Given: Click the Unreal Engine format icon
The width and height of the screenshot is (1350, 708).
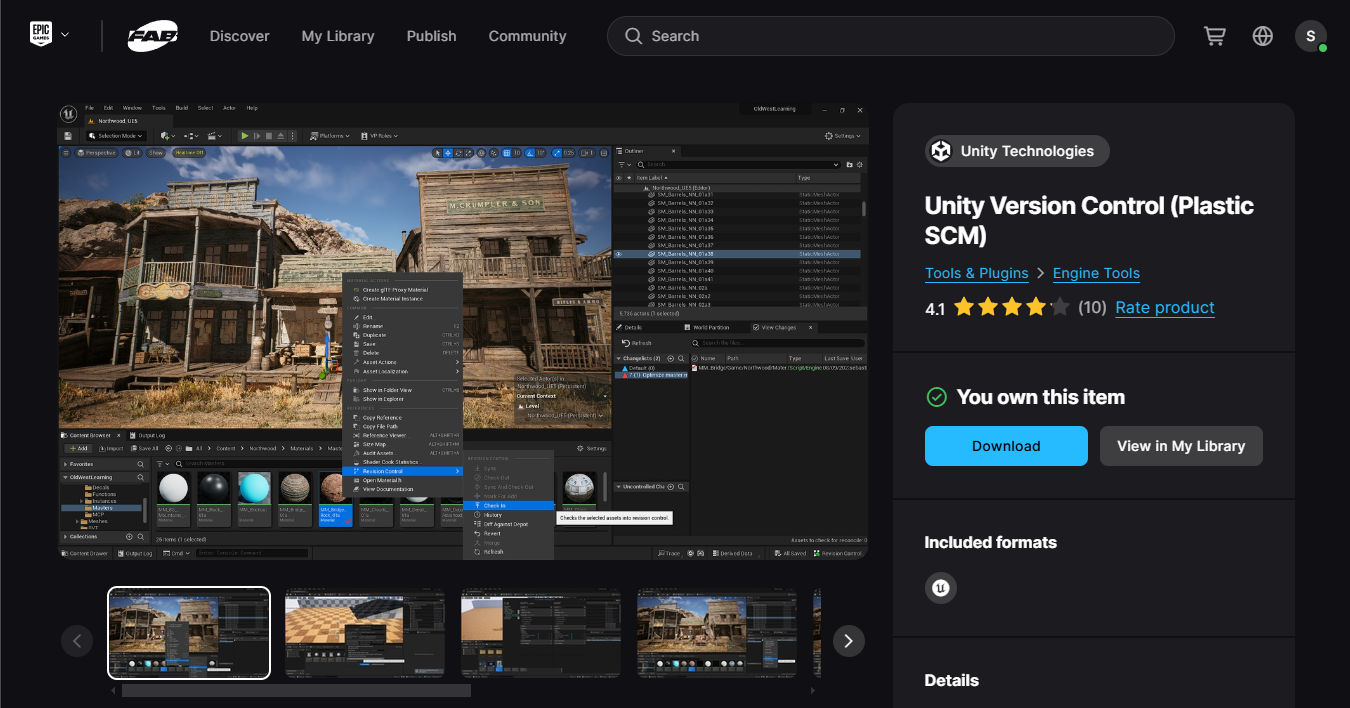Looking at the screenshot, I should click(940, 588).
